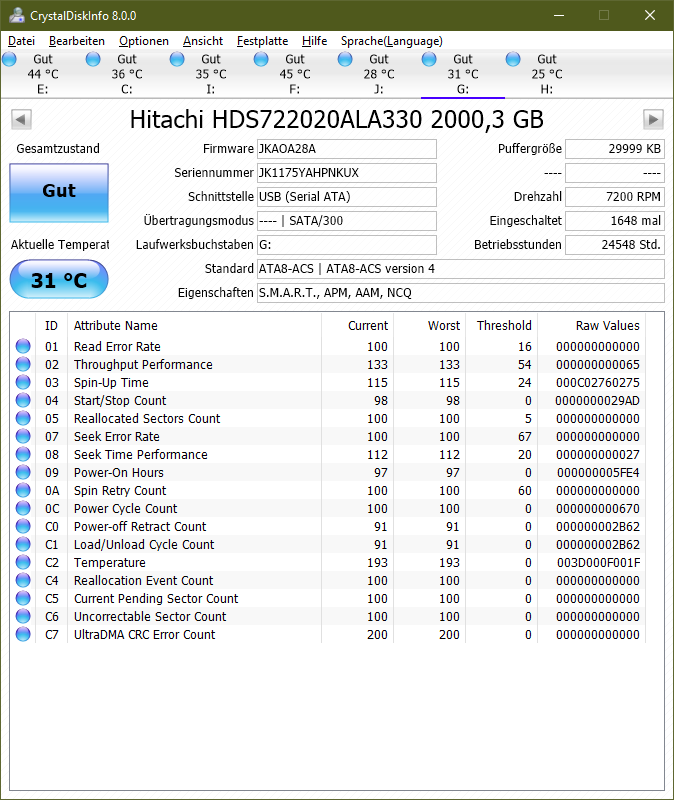This screenshot has width=674, height=800.
Task: Open the Ansicht menu
Action: [x=203, y=41]
